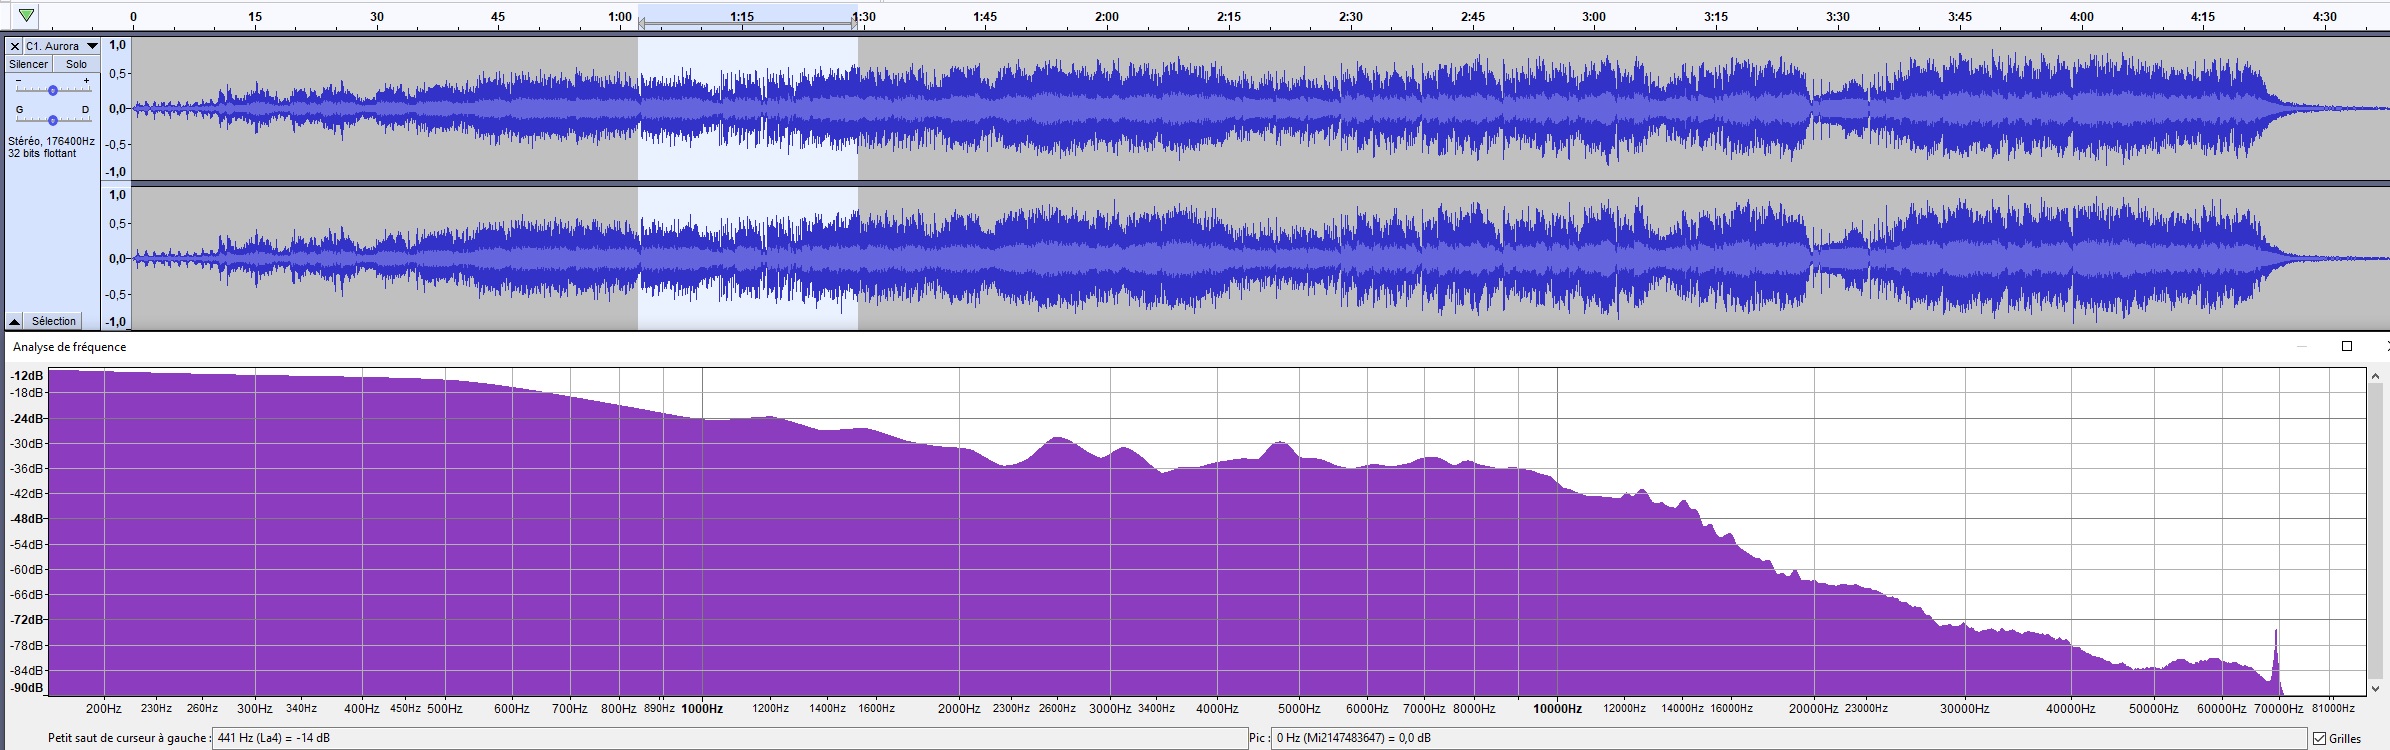This screenshot has height=750, width=2390.
Task: Click the Stéréo, 176400Hz track info text
Action: coord(51,142)
